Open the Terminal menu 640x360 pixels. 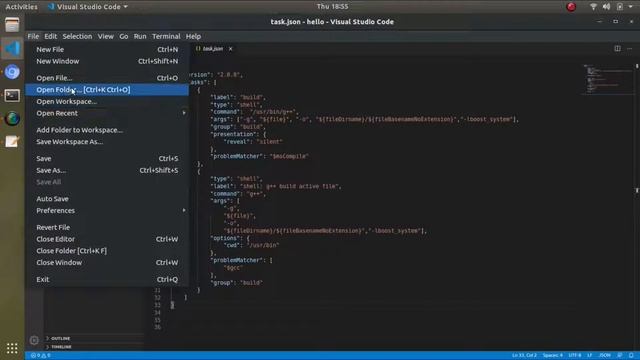tap(166, 36)
